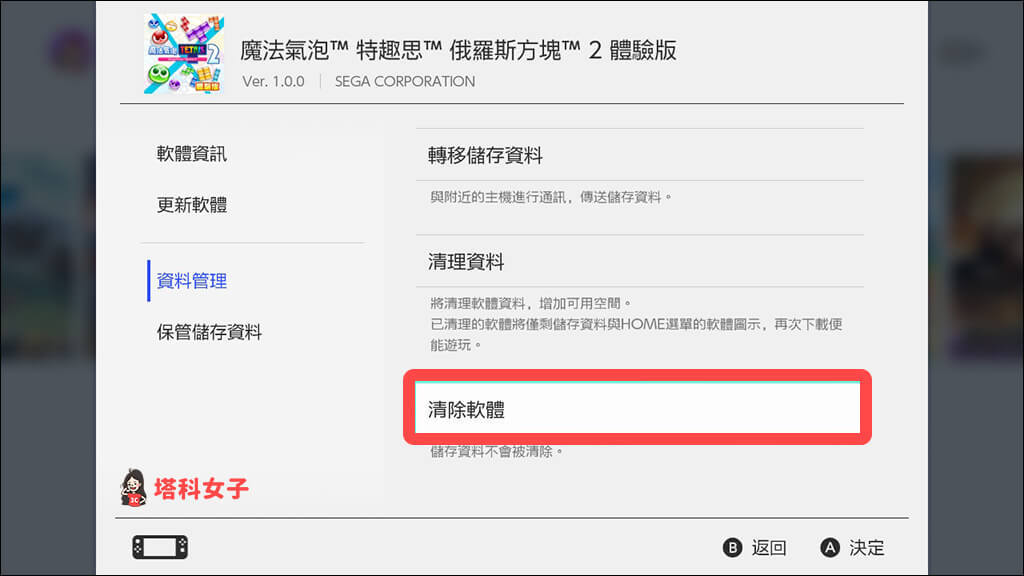Screen dimensions: 1024x576
Task: Click the Switch console icon in the footer
Action: click(x=160, y=547)
